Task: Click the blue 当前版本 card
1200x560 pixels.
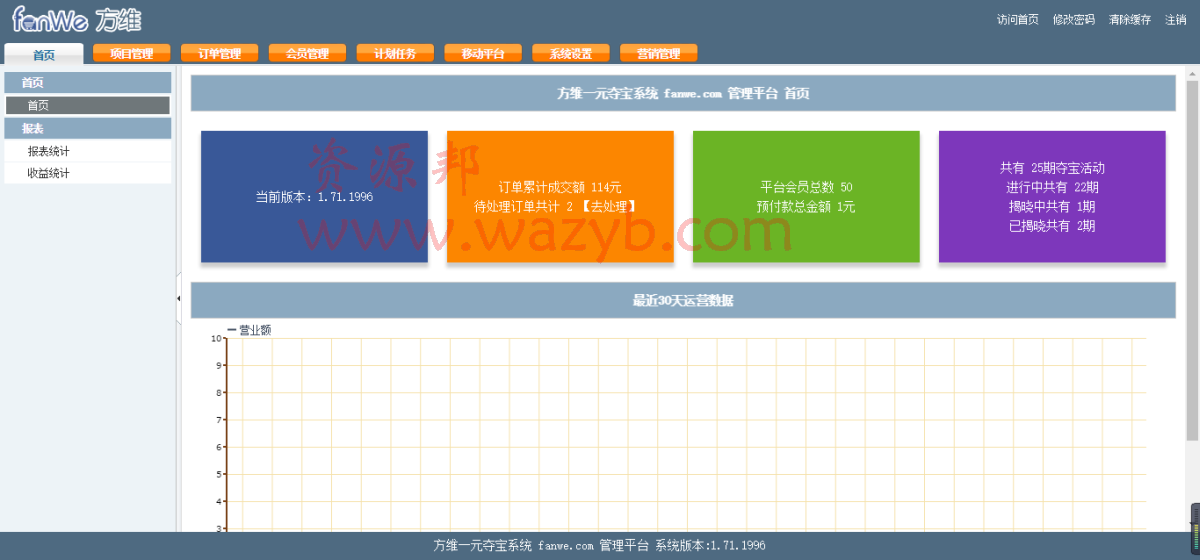Action: pos(314,197)
